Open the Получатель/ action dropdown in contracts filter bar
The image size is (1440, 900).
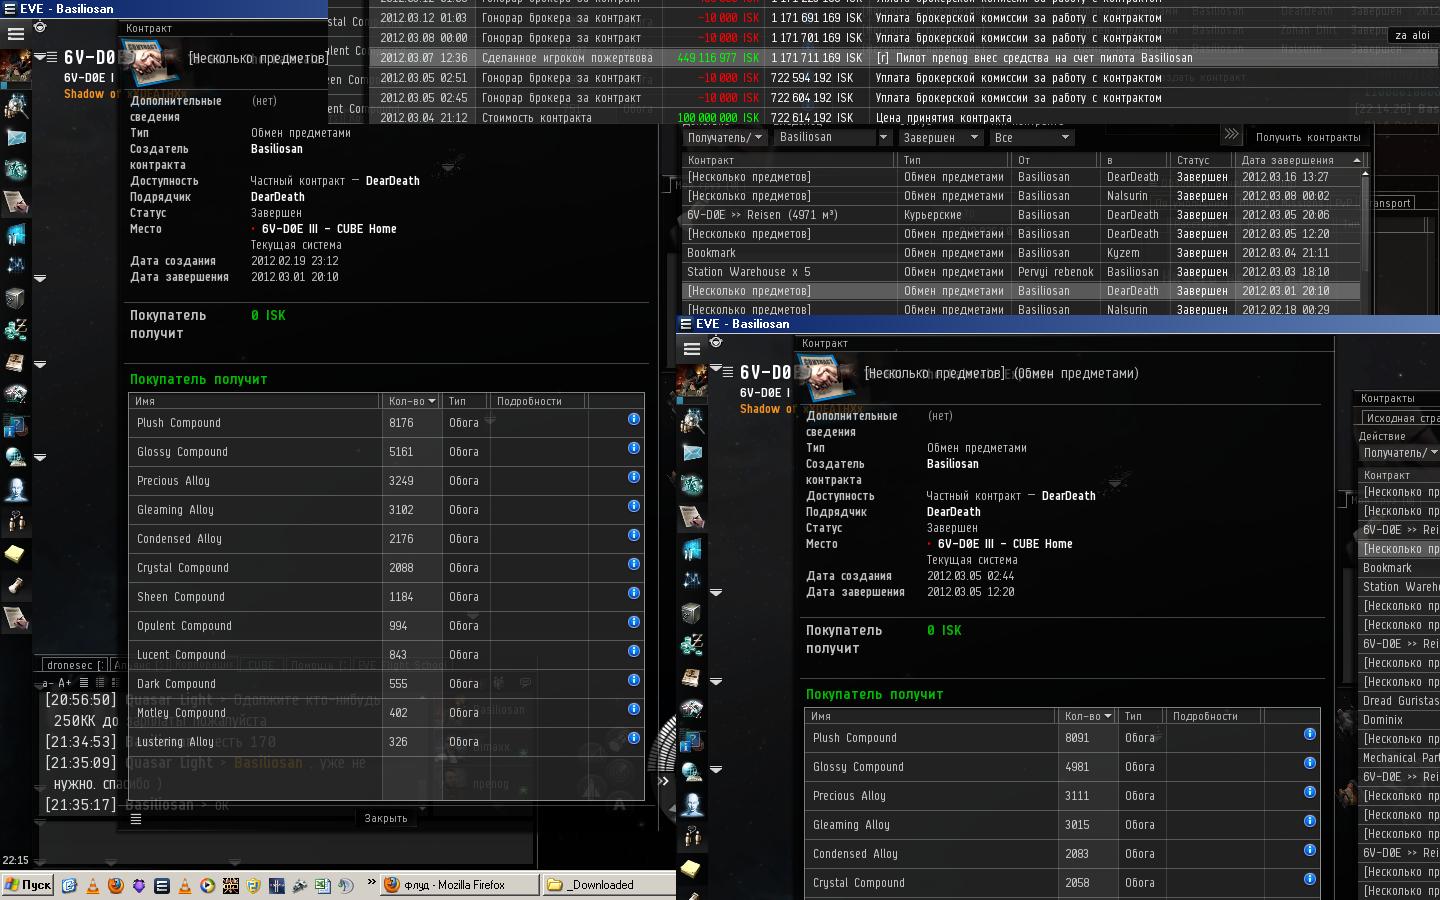tap(724, 138)
